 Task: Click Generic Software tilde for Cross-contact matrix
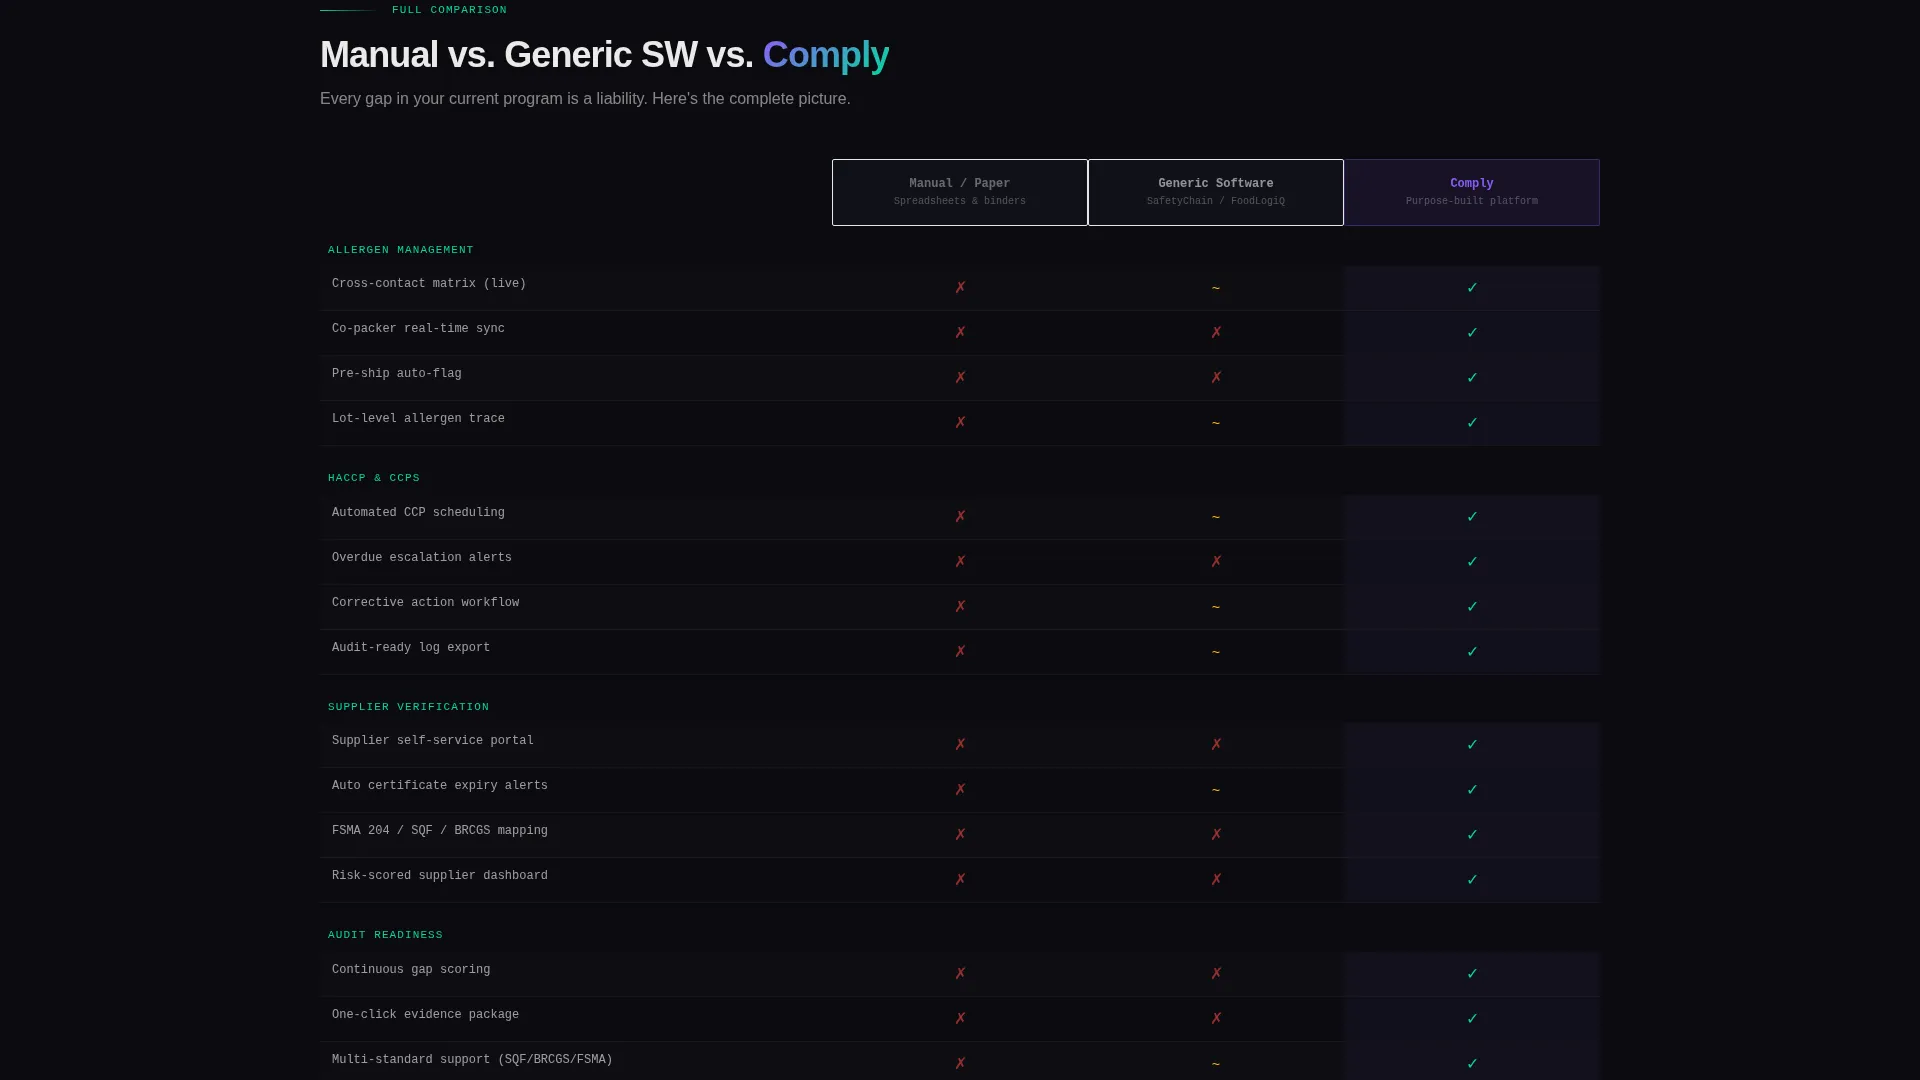[x=1216, y=288]
